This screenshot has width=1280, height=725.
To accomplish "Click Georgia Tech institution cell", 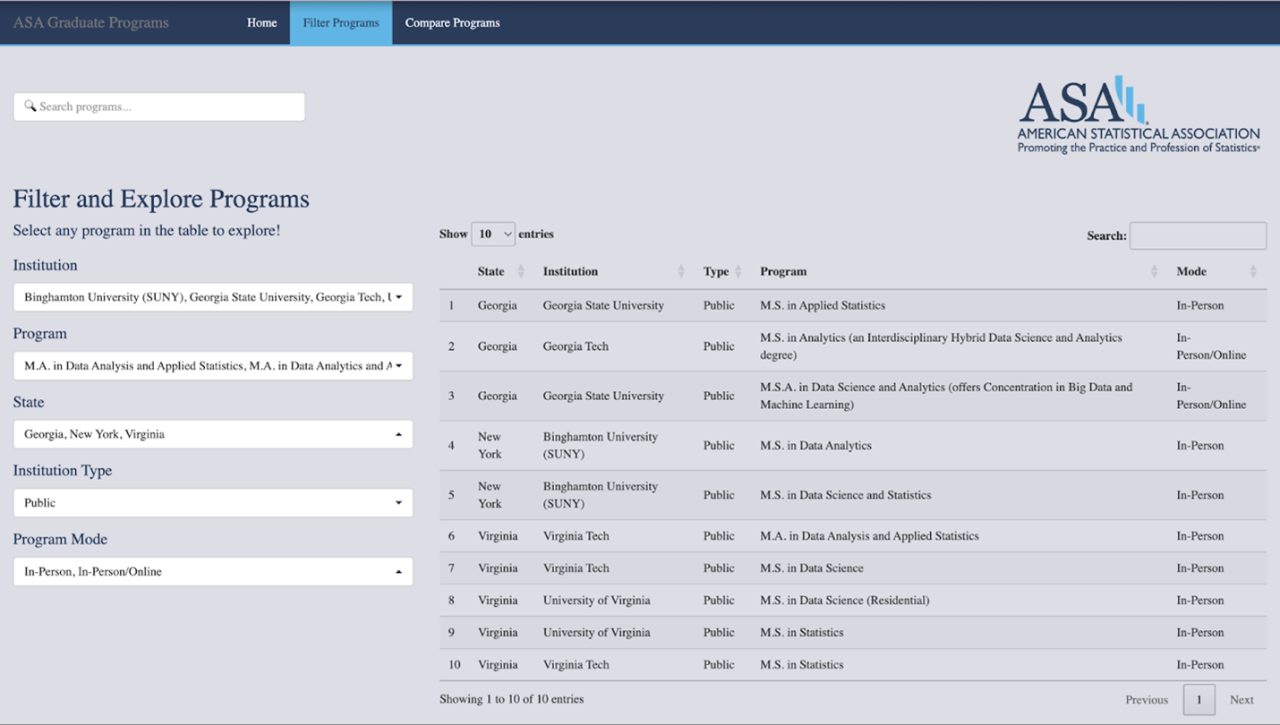I will (575, 347).
